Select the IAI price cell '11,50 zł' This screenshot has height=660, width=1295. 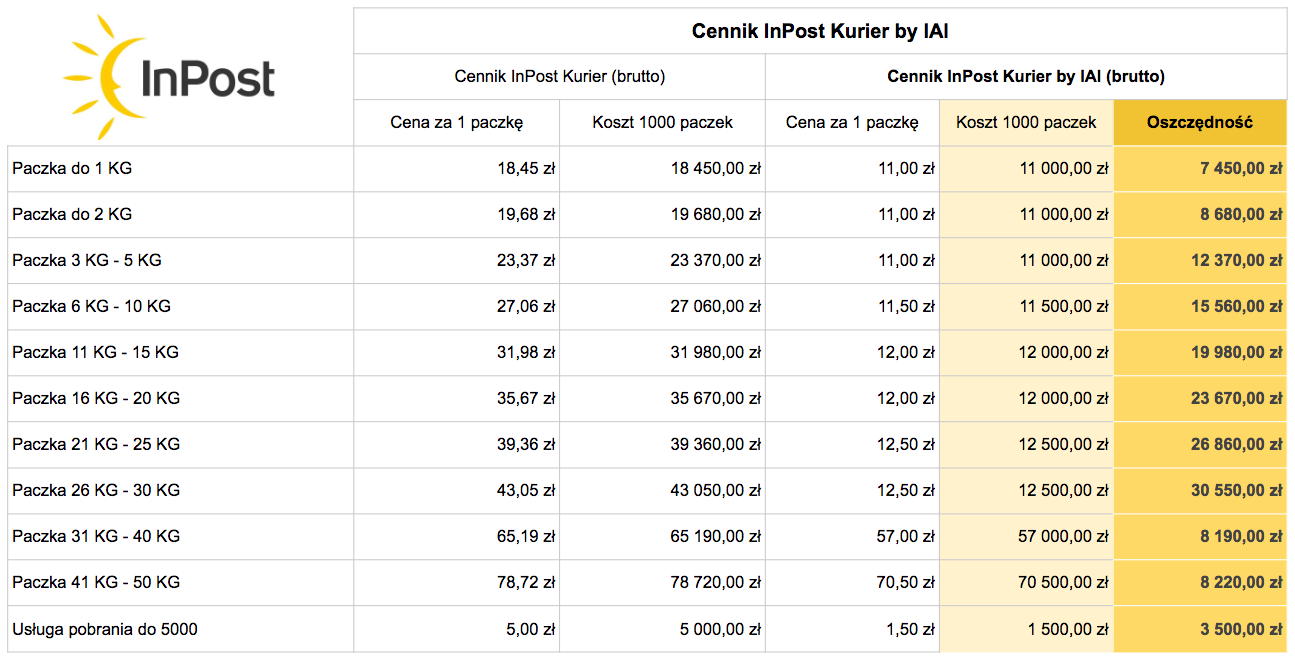853,307
